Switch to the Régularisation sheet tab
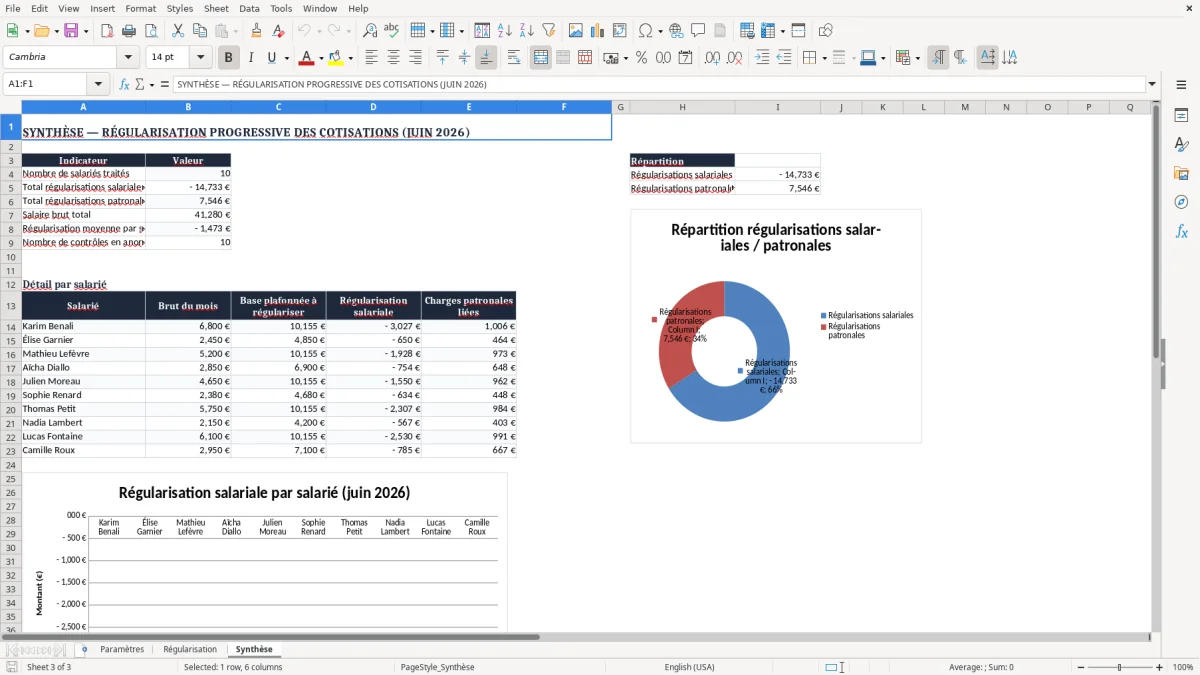Viewport: 1200px width, 675px height. click(x=190, y=650)
